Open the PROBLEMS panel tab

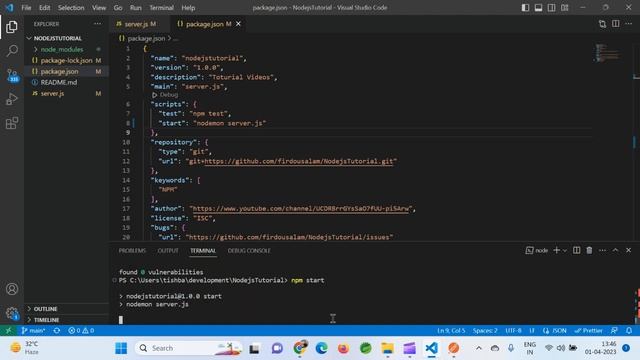coord(132,251)
